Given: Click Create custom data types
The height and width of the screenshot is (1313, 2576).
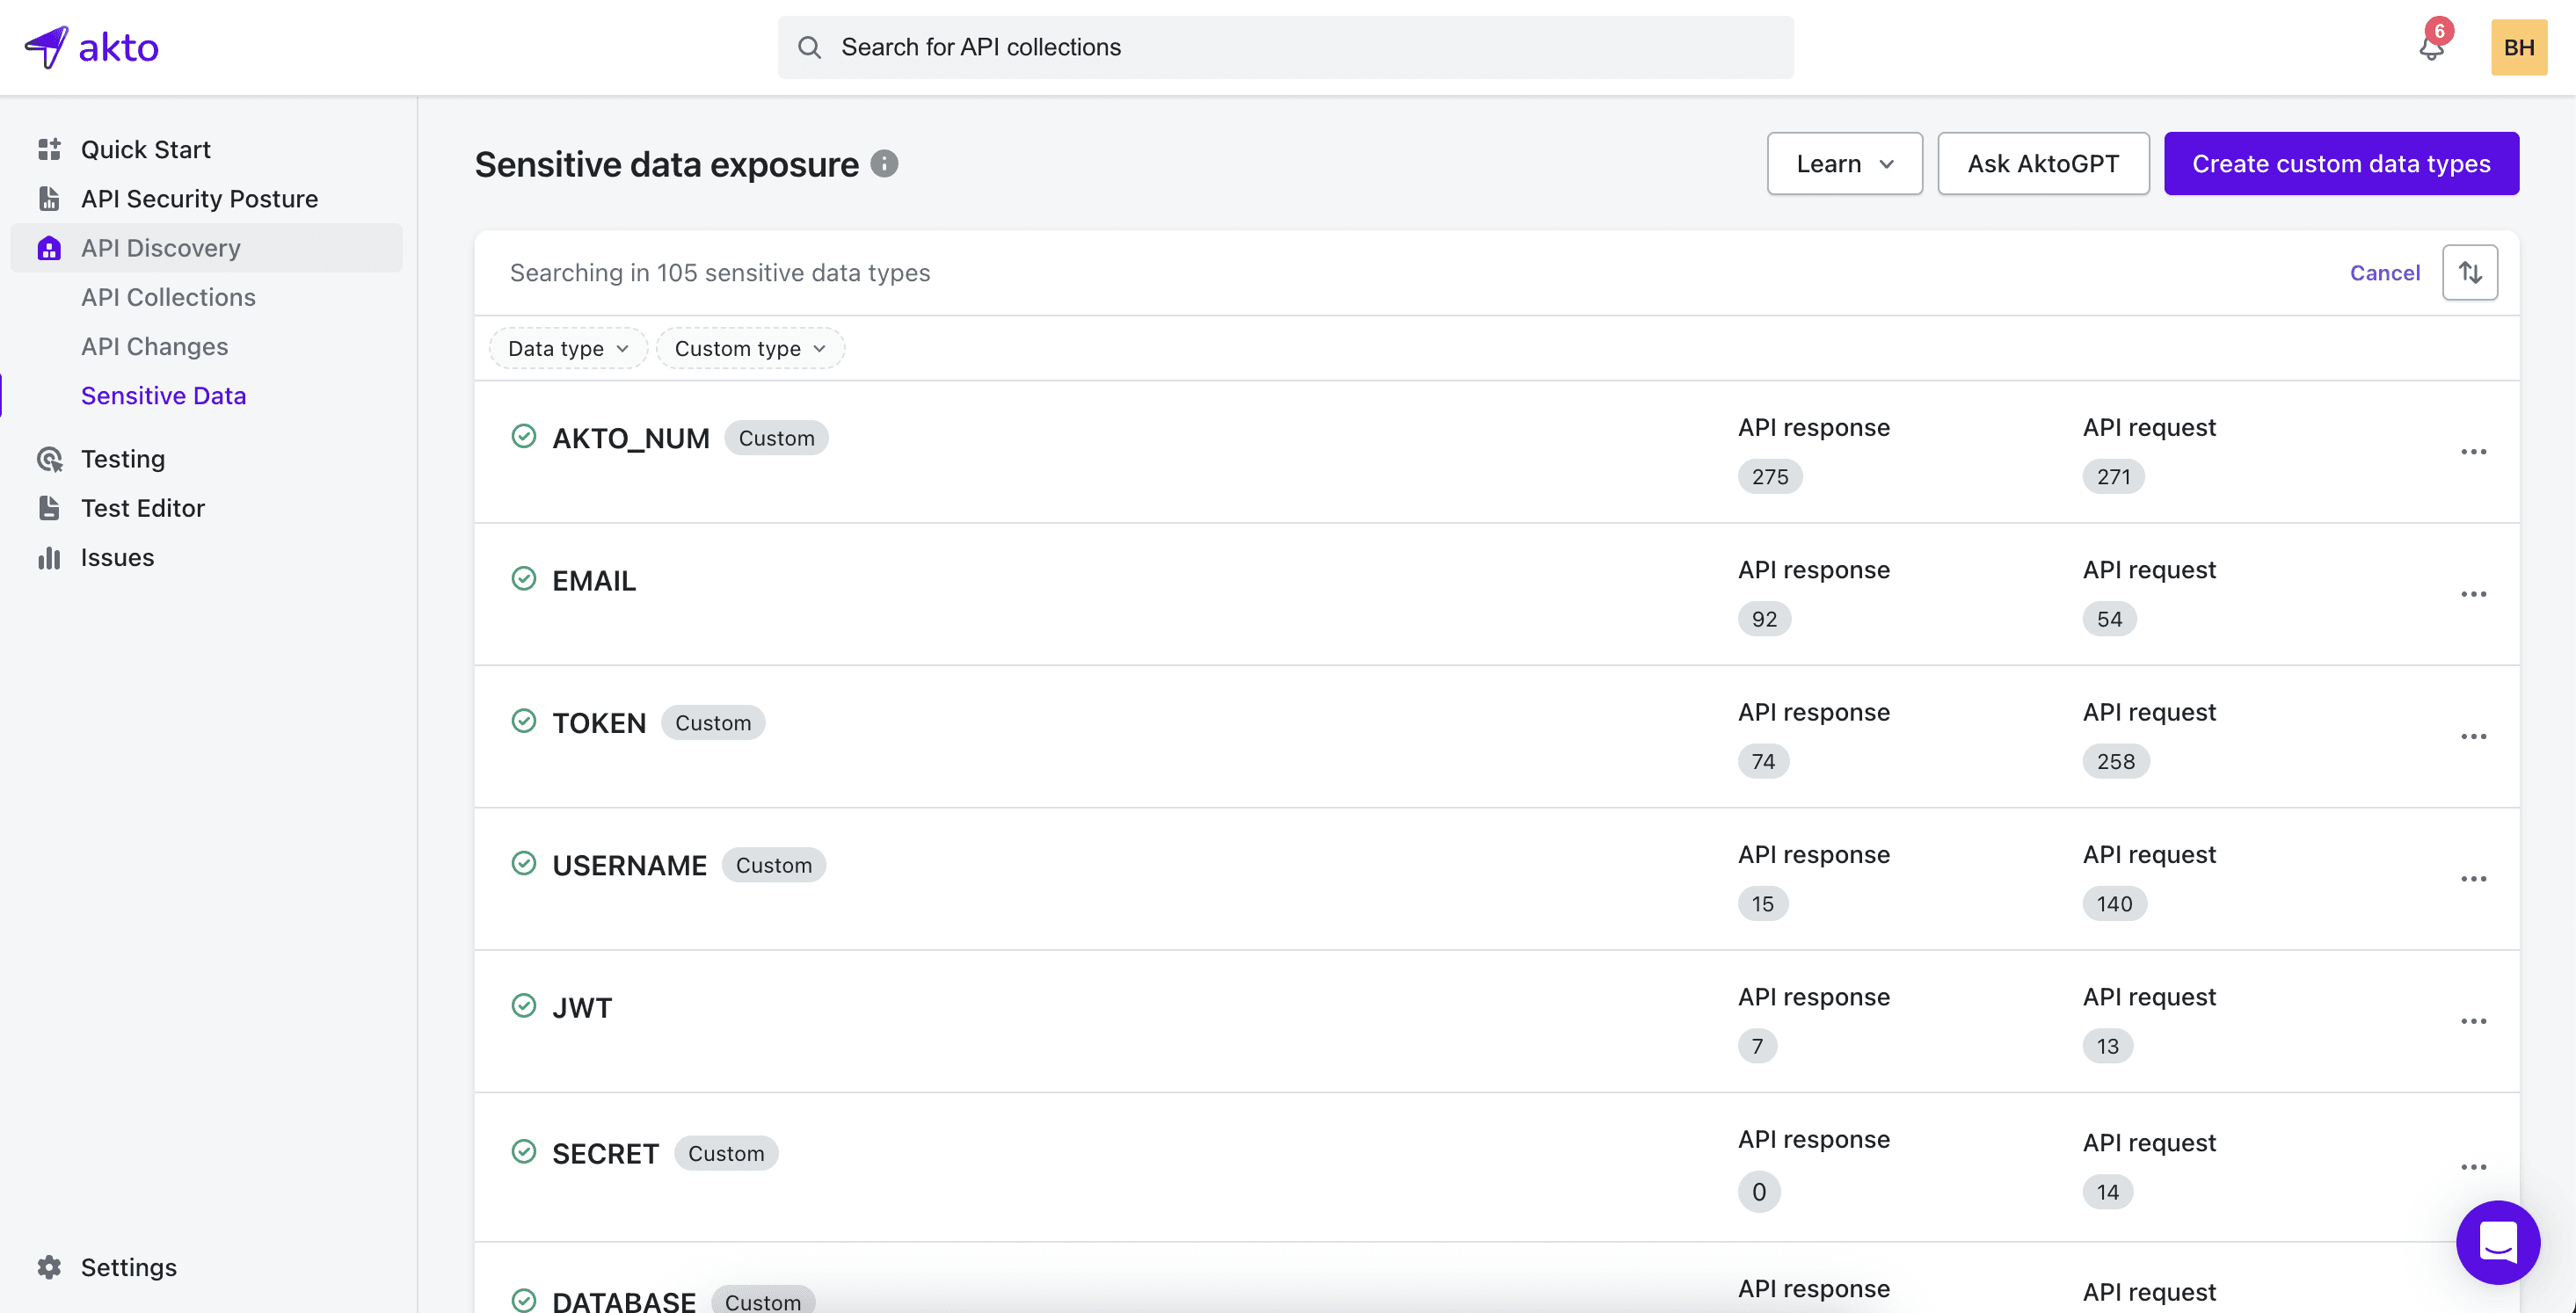Looking at the screenshot, I should click(x=2341, y=163).
